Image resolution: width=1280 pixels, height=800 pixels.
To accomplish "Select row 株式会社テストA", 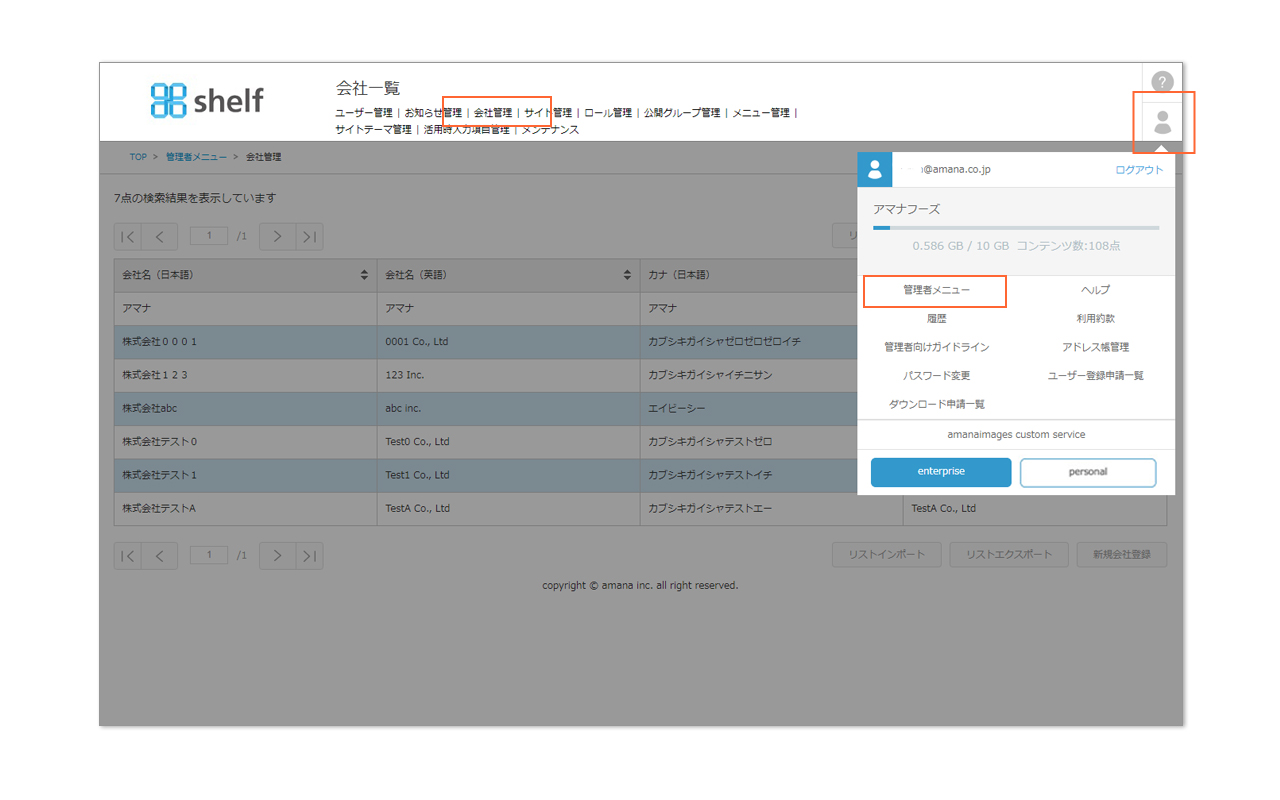I will (640, 509).
